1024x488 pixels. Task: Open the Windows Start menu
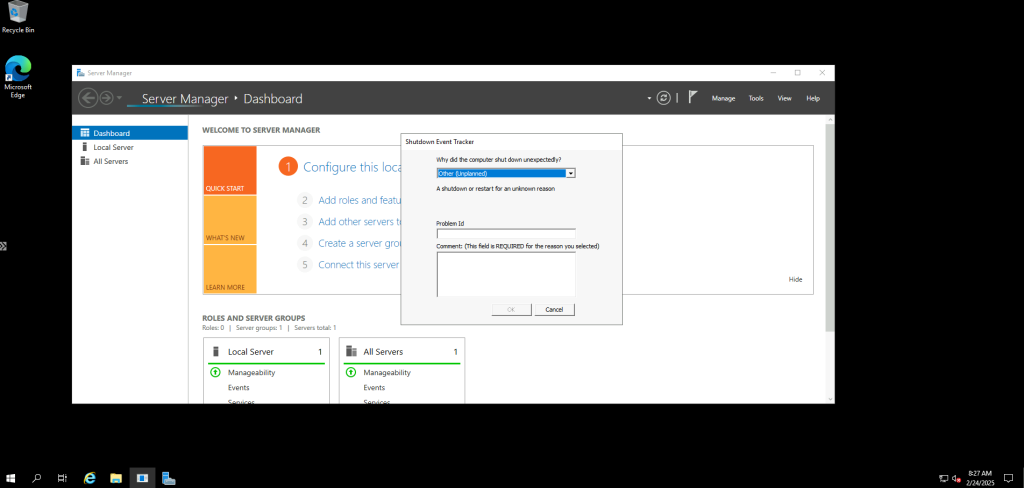(x=11, y=478)
